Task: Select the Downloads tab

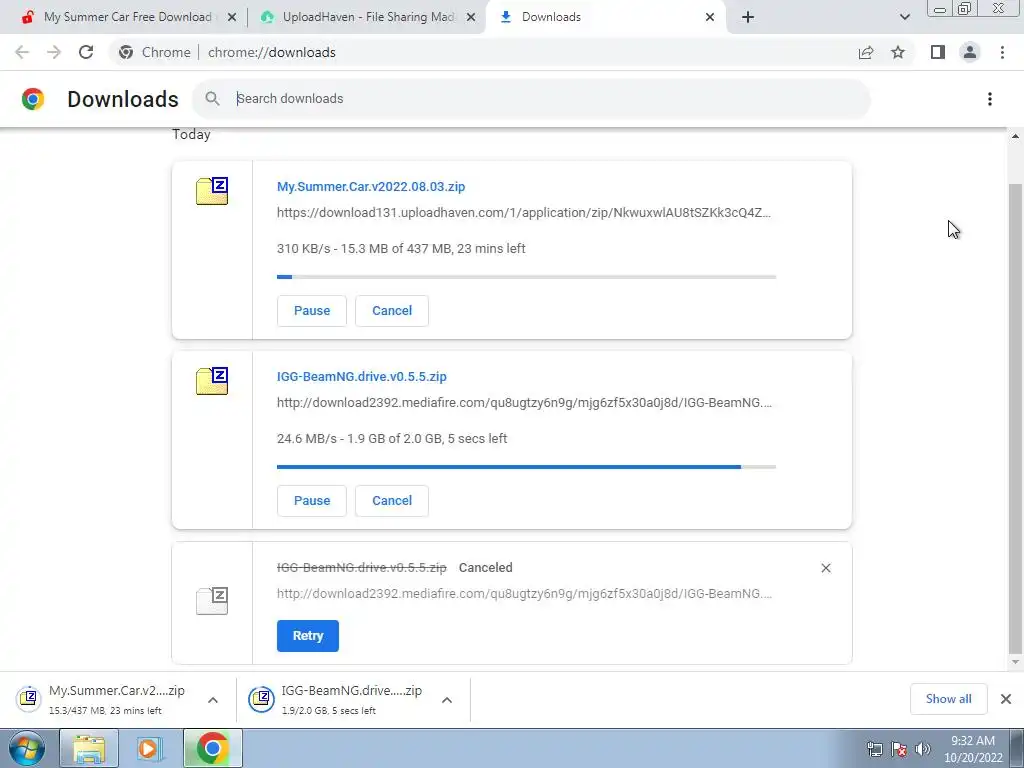Action: click(605, 17)
